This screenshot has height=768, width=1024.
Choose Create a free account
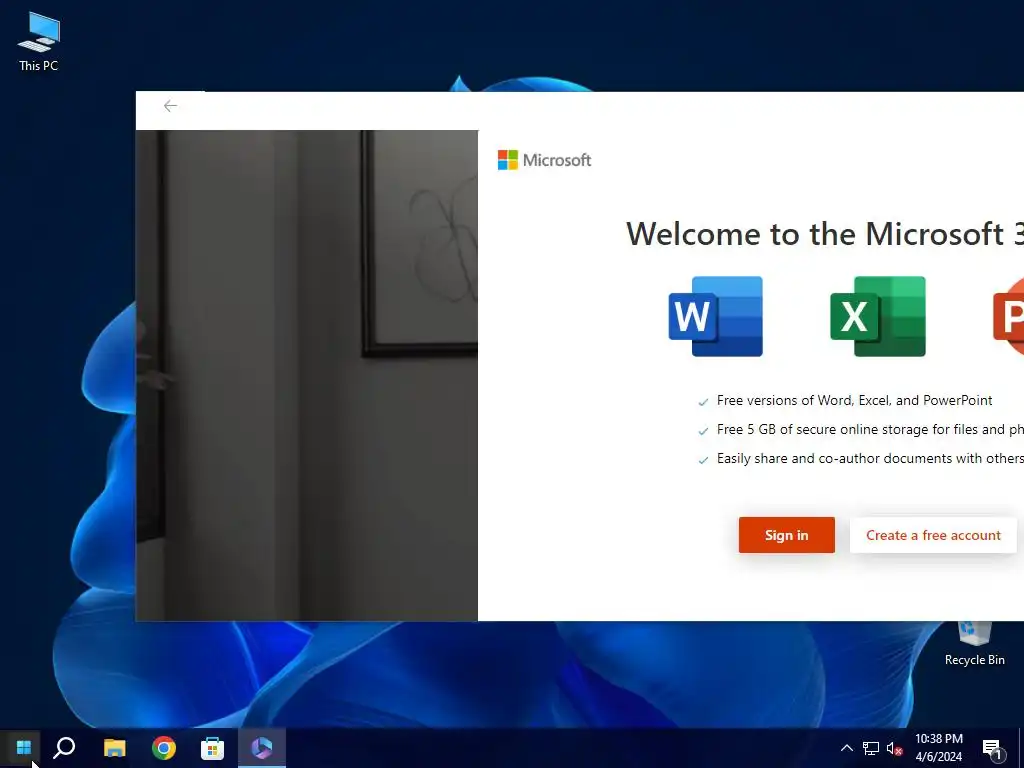(x=933, y=535)
